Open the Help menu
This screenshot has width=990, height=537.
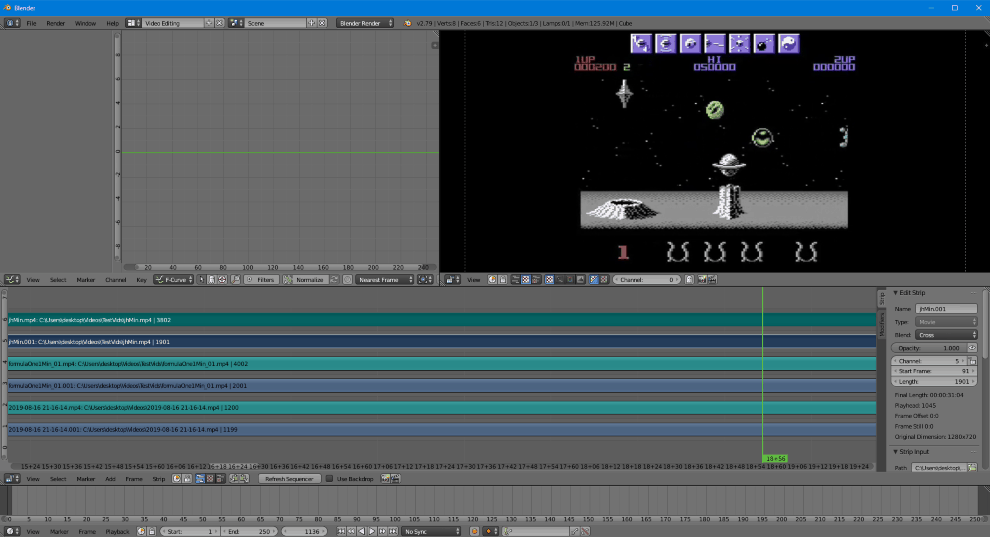tap(112, 23)
